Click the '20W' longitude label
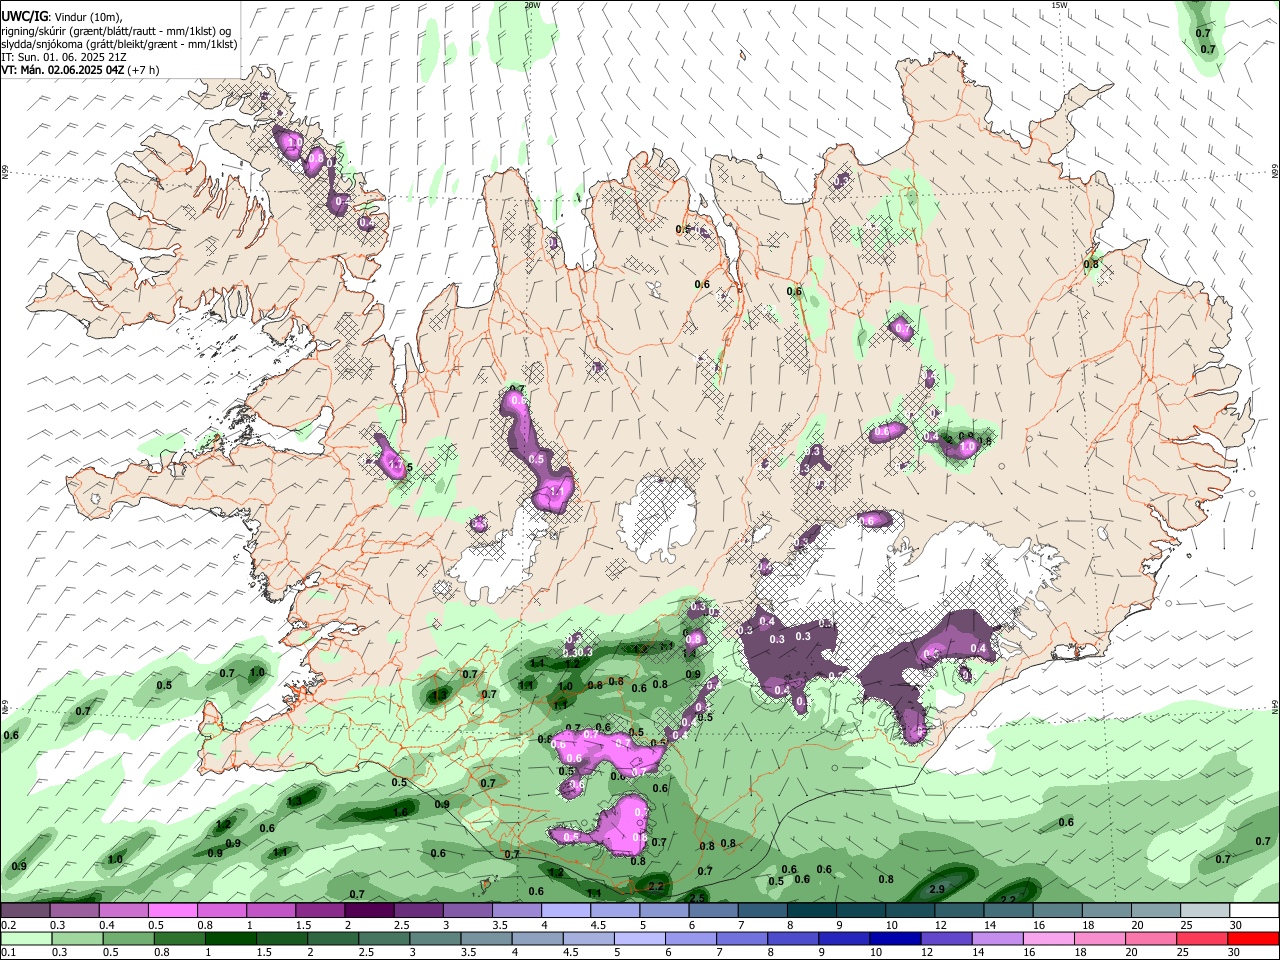 coord(531,5)
